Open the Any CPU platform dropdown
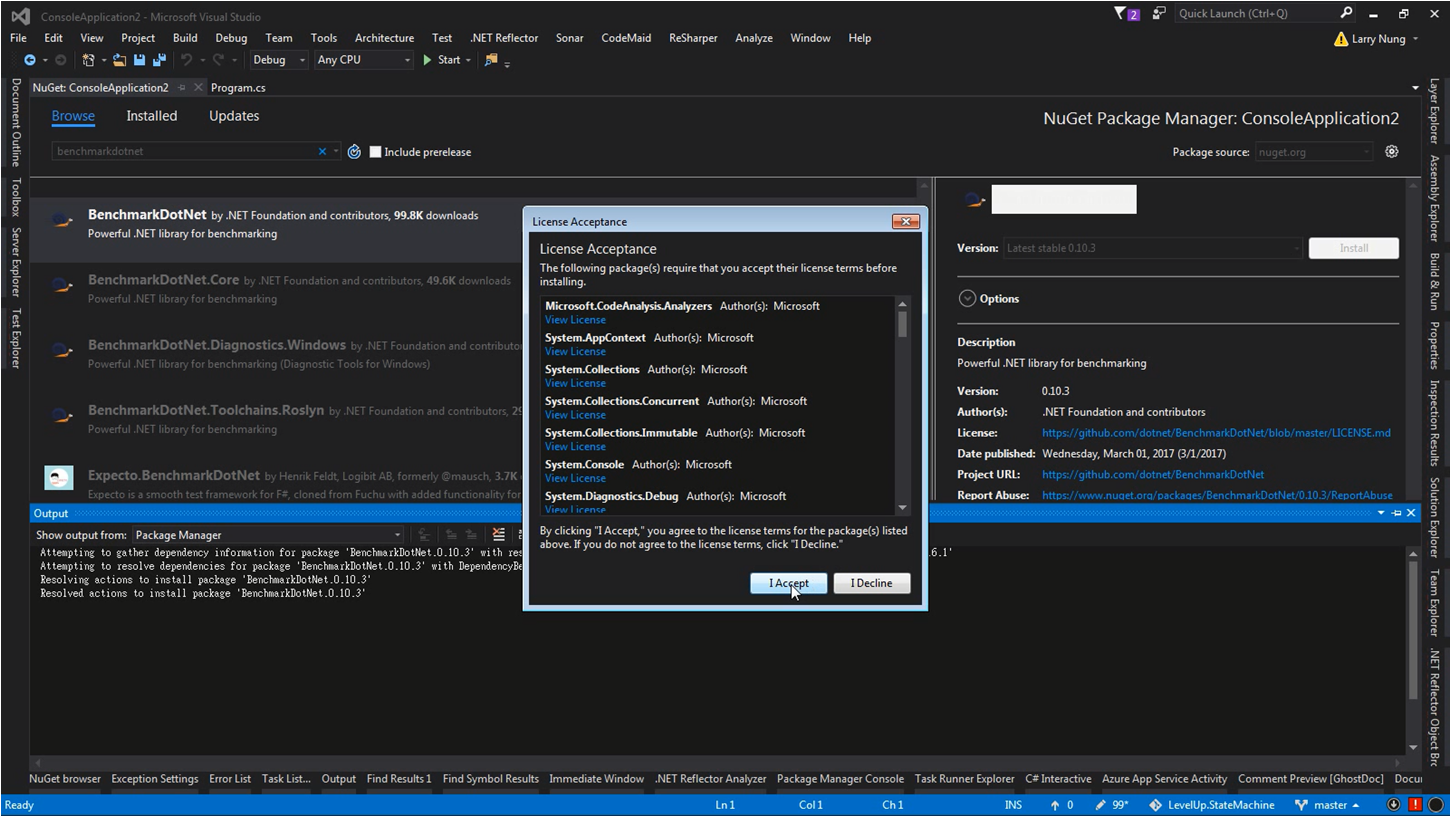Viewport: 1451px width, 817px height. point(363,60)
